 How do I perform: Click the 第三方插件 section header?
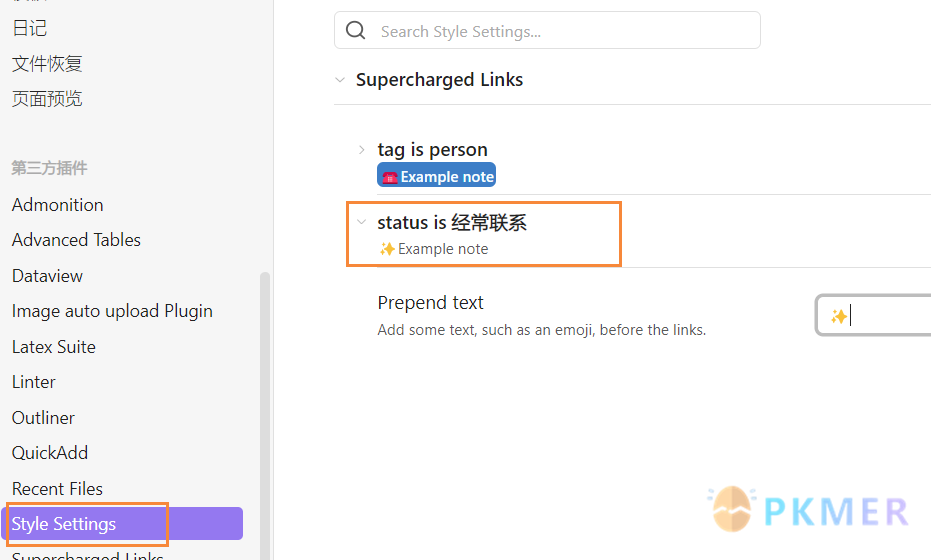(x=49, y=168)
